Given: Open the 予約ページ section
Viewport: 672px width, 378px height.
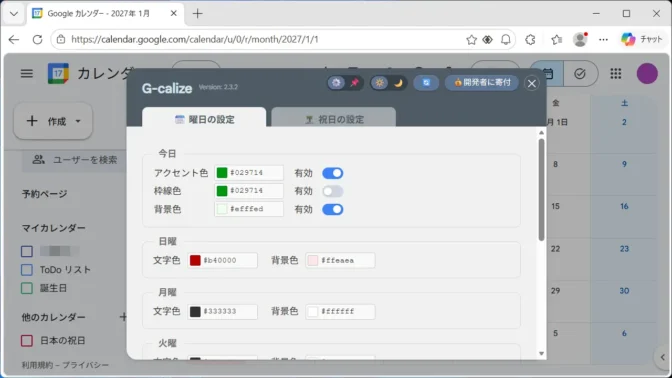Looking at the screenshot, I should (45, 194).
